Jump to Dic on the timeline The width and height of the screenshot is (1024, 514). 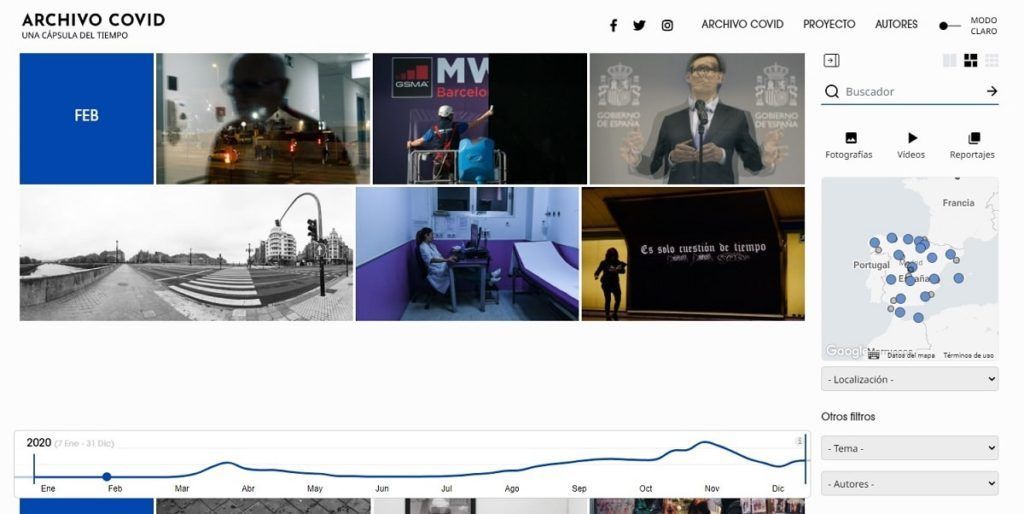point(778,489)
